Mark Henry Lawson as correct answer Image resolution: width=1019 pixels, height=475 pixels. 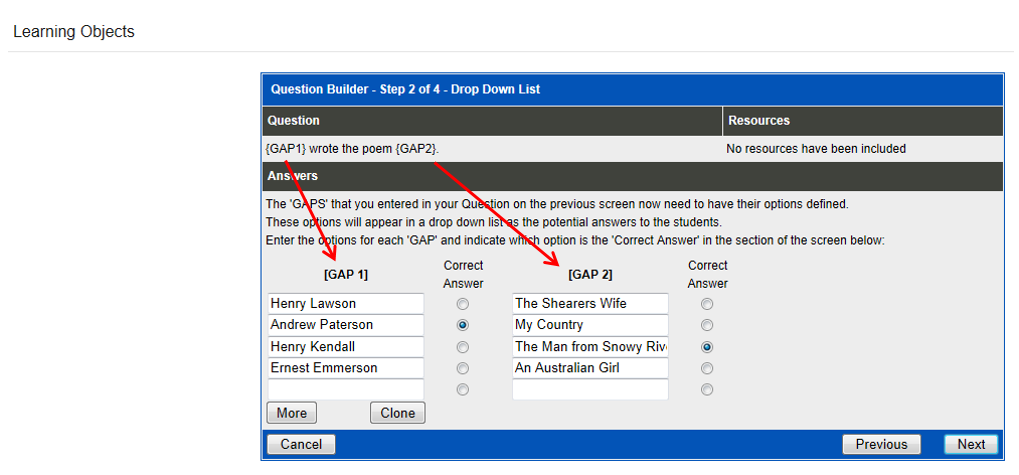tap(462, 304)
